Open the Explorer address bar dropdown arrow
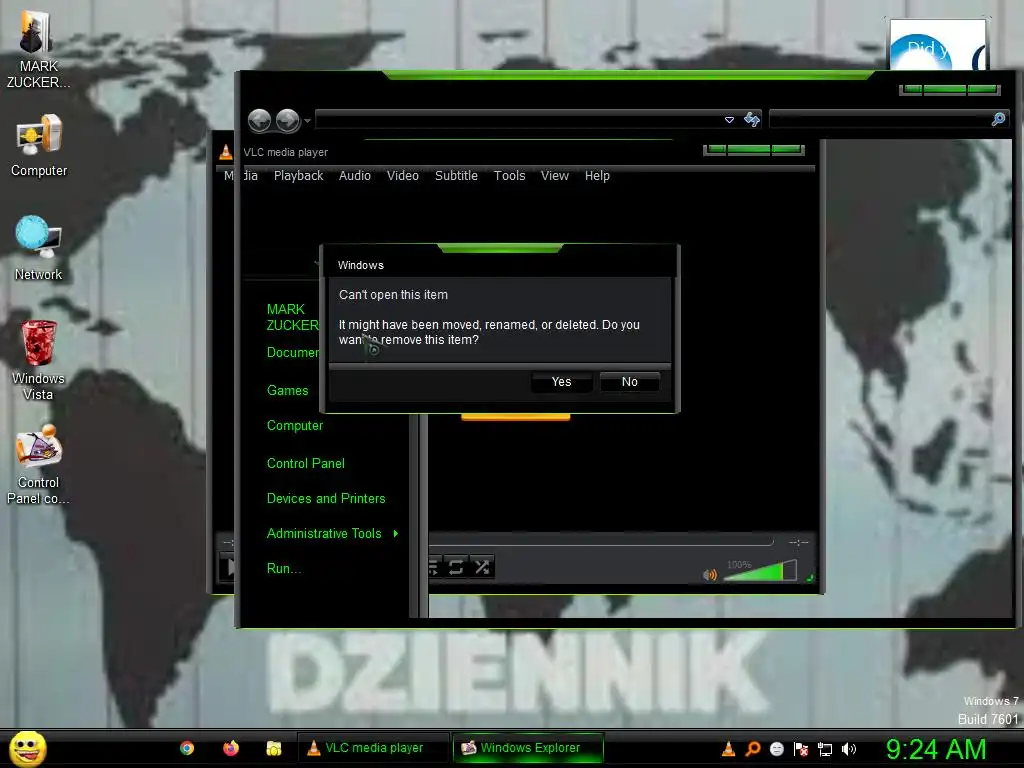This screenshot has height=768, width=1024. pyautogui.click(x=729, y=120)
